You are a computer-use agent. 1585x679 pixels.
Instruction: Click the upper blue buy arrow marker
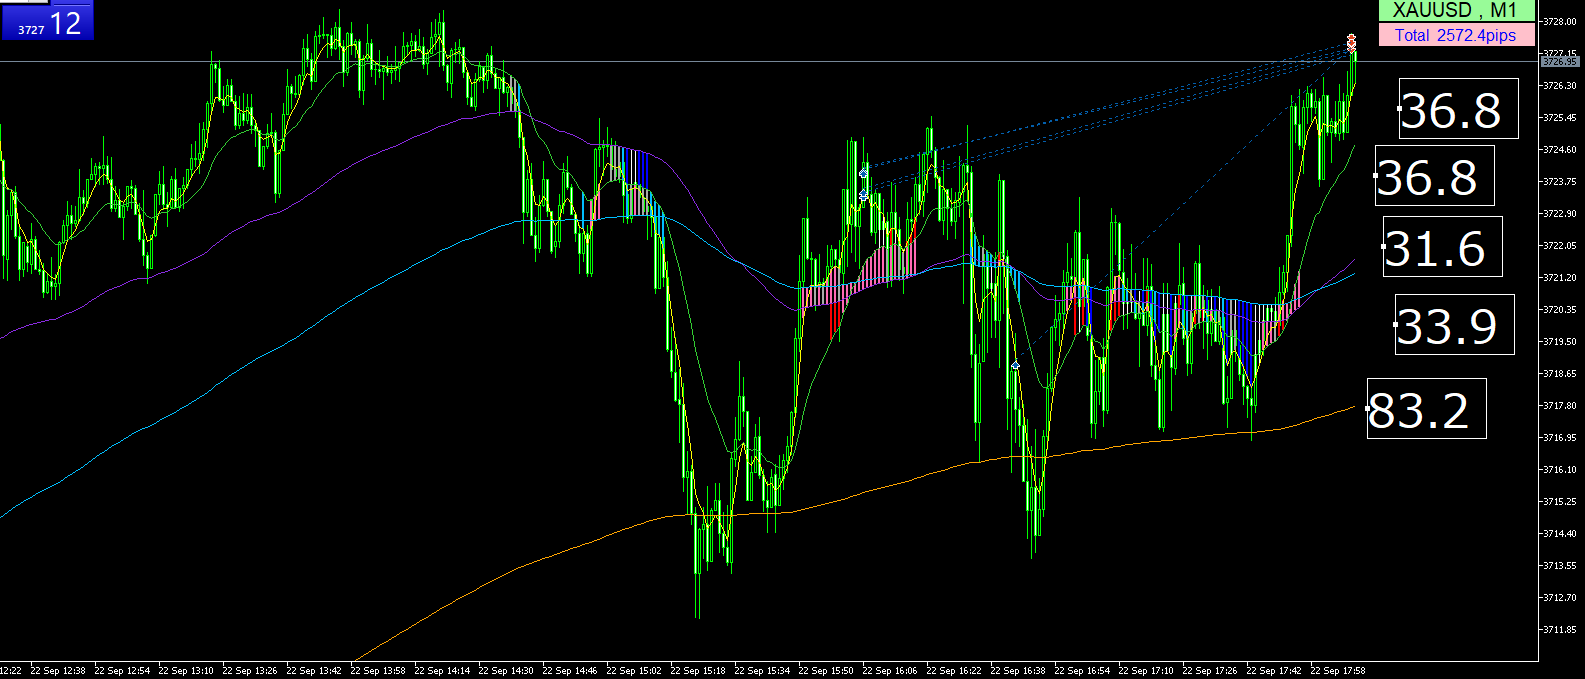863,174
